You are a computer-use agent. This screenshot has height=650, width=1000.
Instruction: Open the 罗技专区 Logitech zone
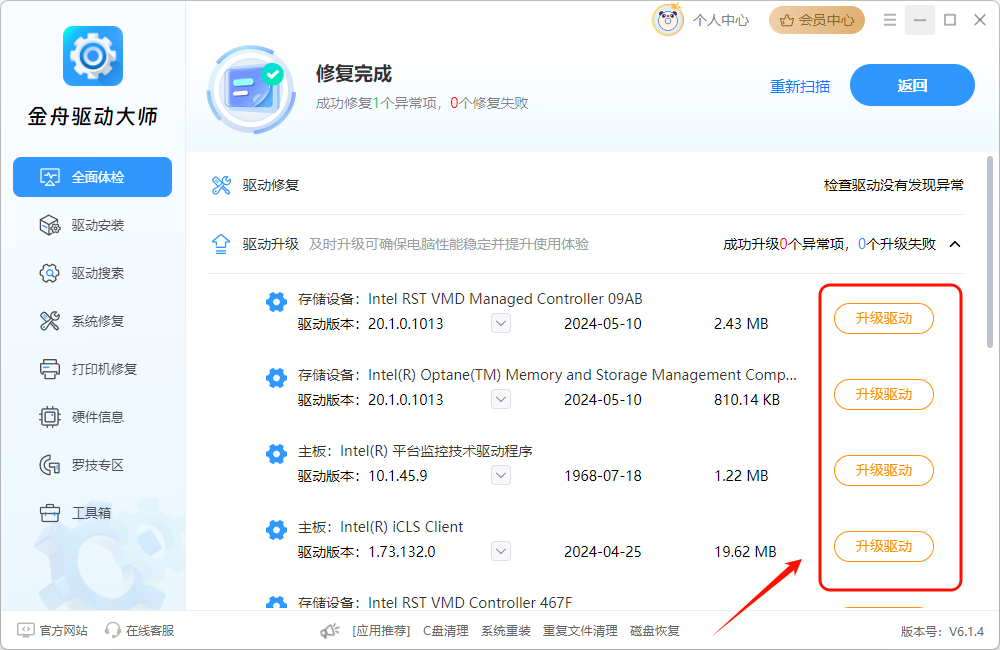point(82,465)
